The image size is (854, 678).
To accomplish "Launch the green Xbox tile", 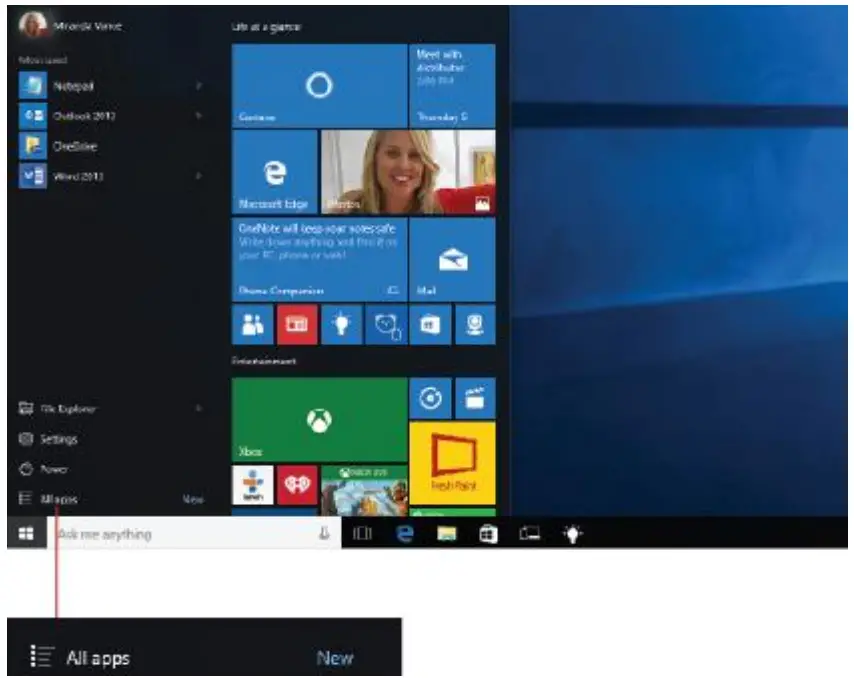I will [x=319, y=419].
